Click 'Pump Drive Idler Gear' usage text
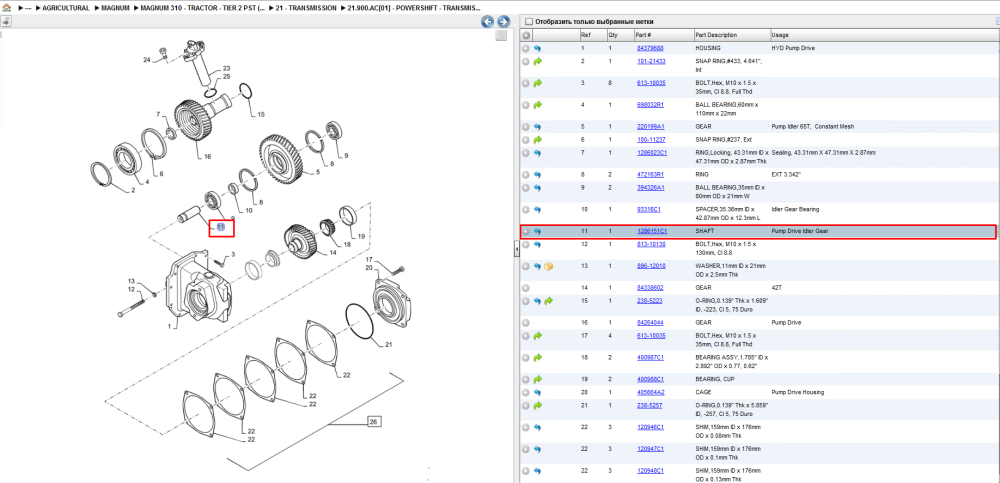Screen dimensions: 1000x483 799,231
